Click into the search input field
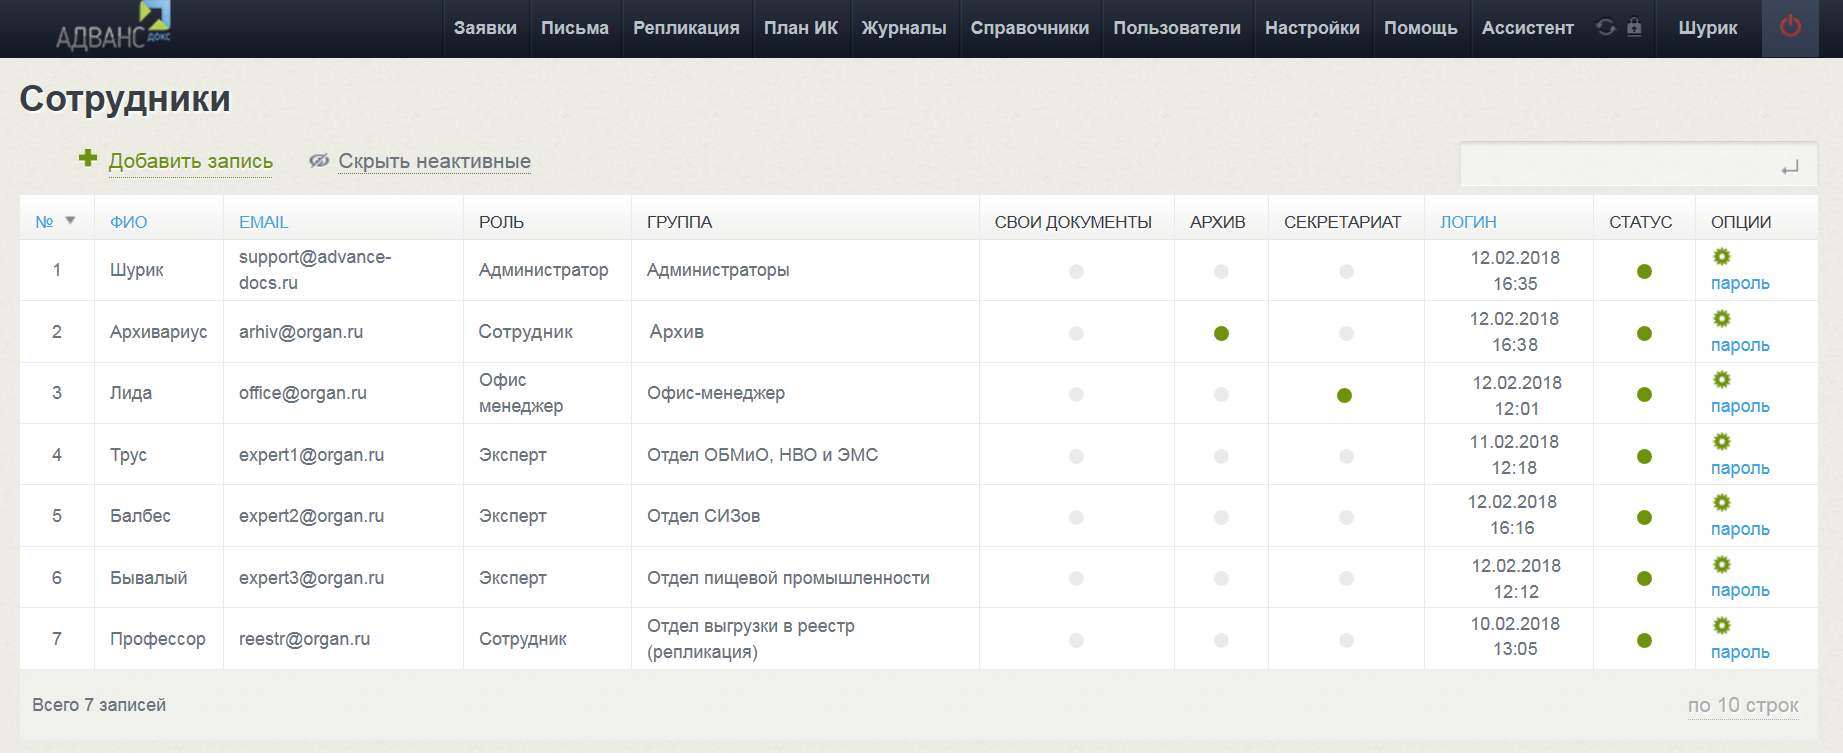 [1615, 165]
